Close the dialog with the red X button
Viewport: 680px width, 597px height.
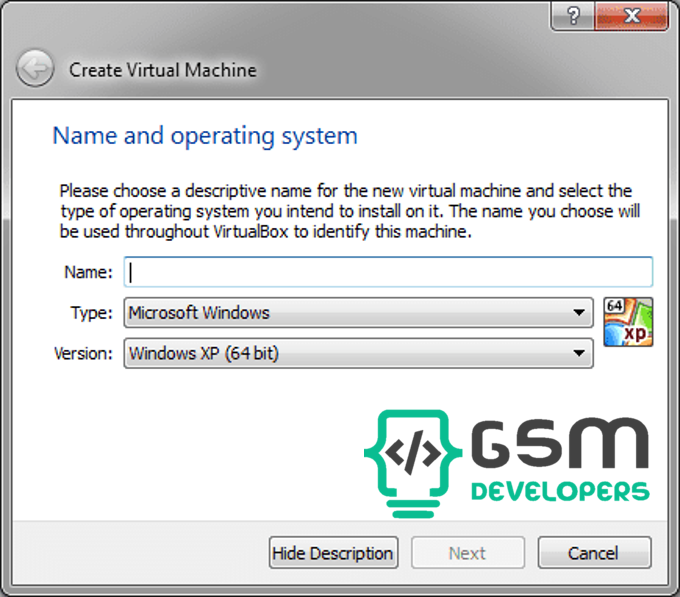[631, 16]
